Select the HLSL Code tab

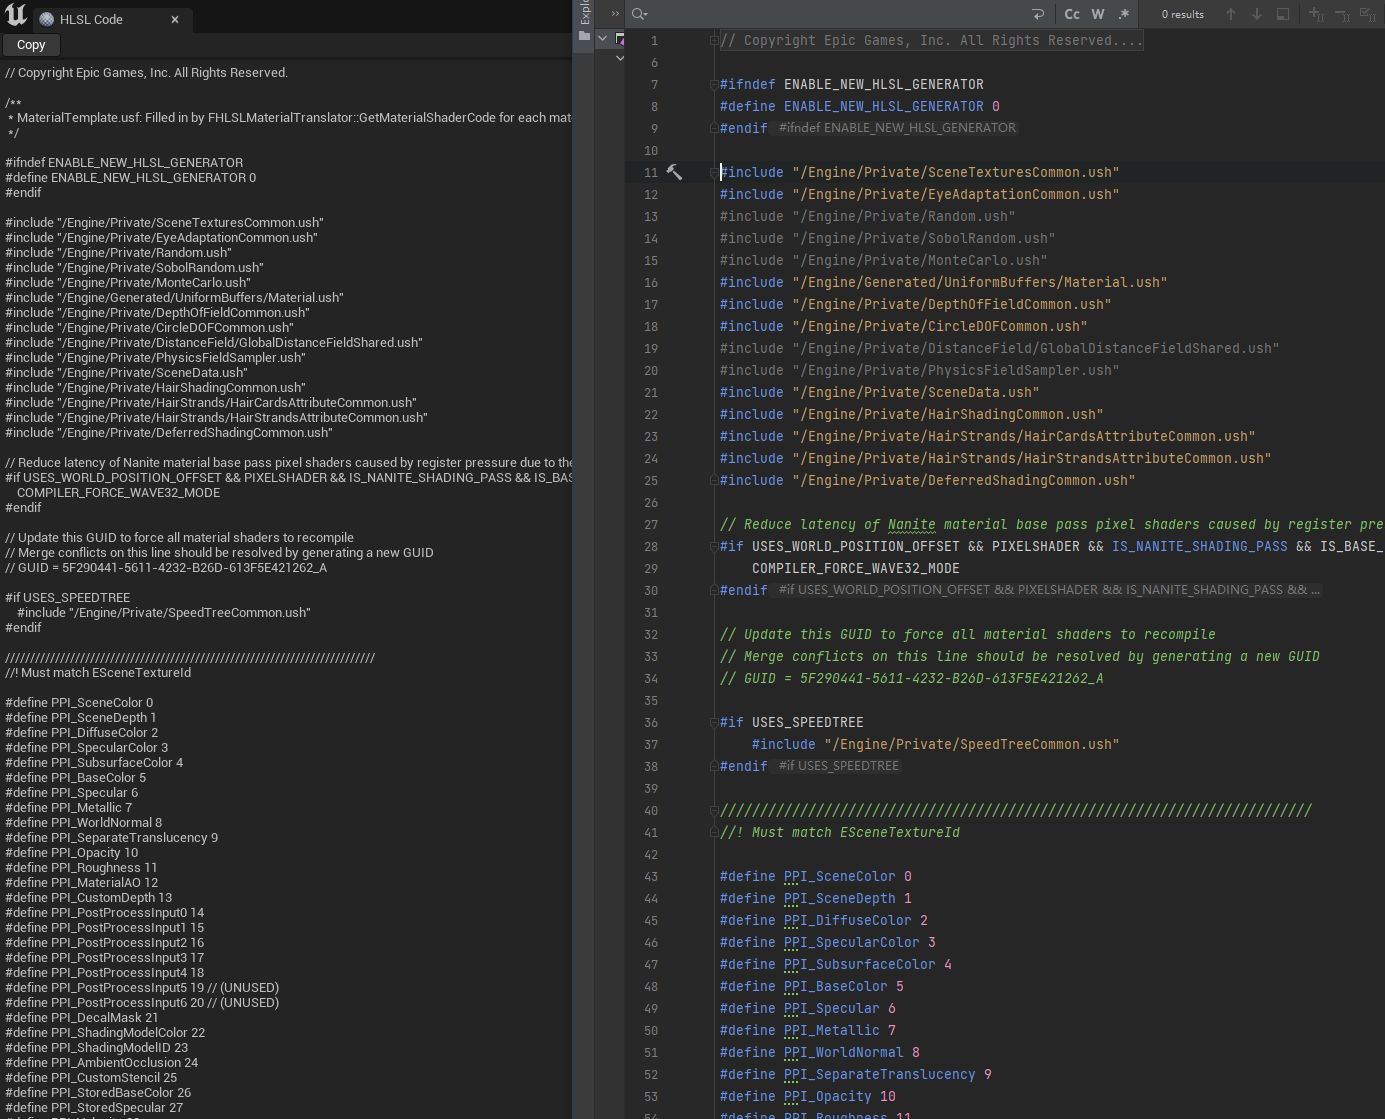(90, 19)
